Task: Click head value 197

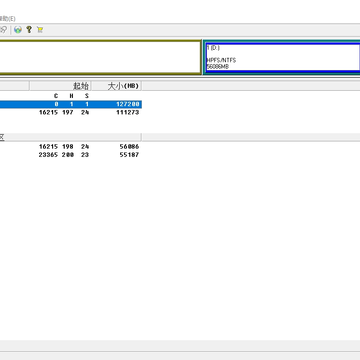Action: tap(68, 113)
